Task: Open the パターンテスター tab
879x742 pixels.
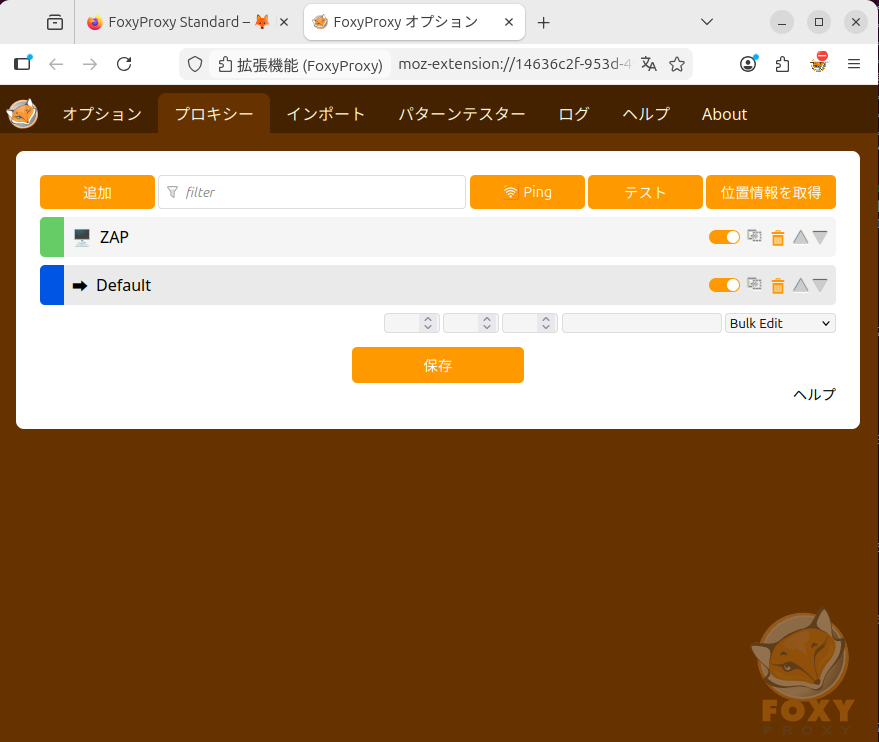Action: pos(462,114)
